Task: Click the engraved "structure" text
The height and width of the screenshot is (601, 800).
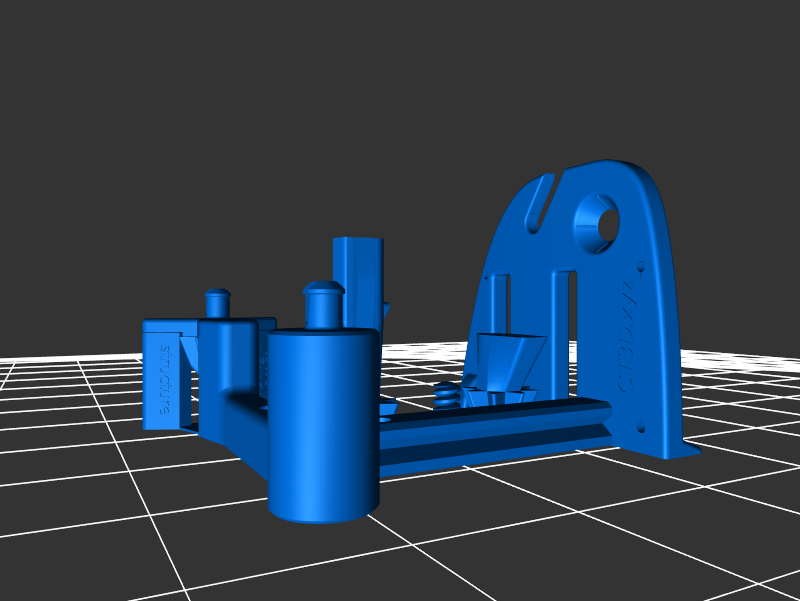Action: point(164,381)
